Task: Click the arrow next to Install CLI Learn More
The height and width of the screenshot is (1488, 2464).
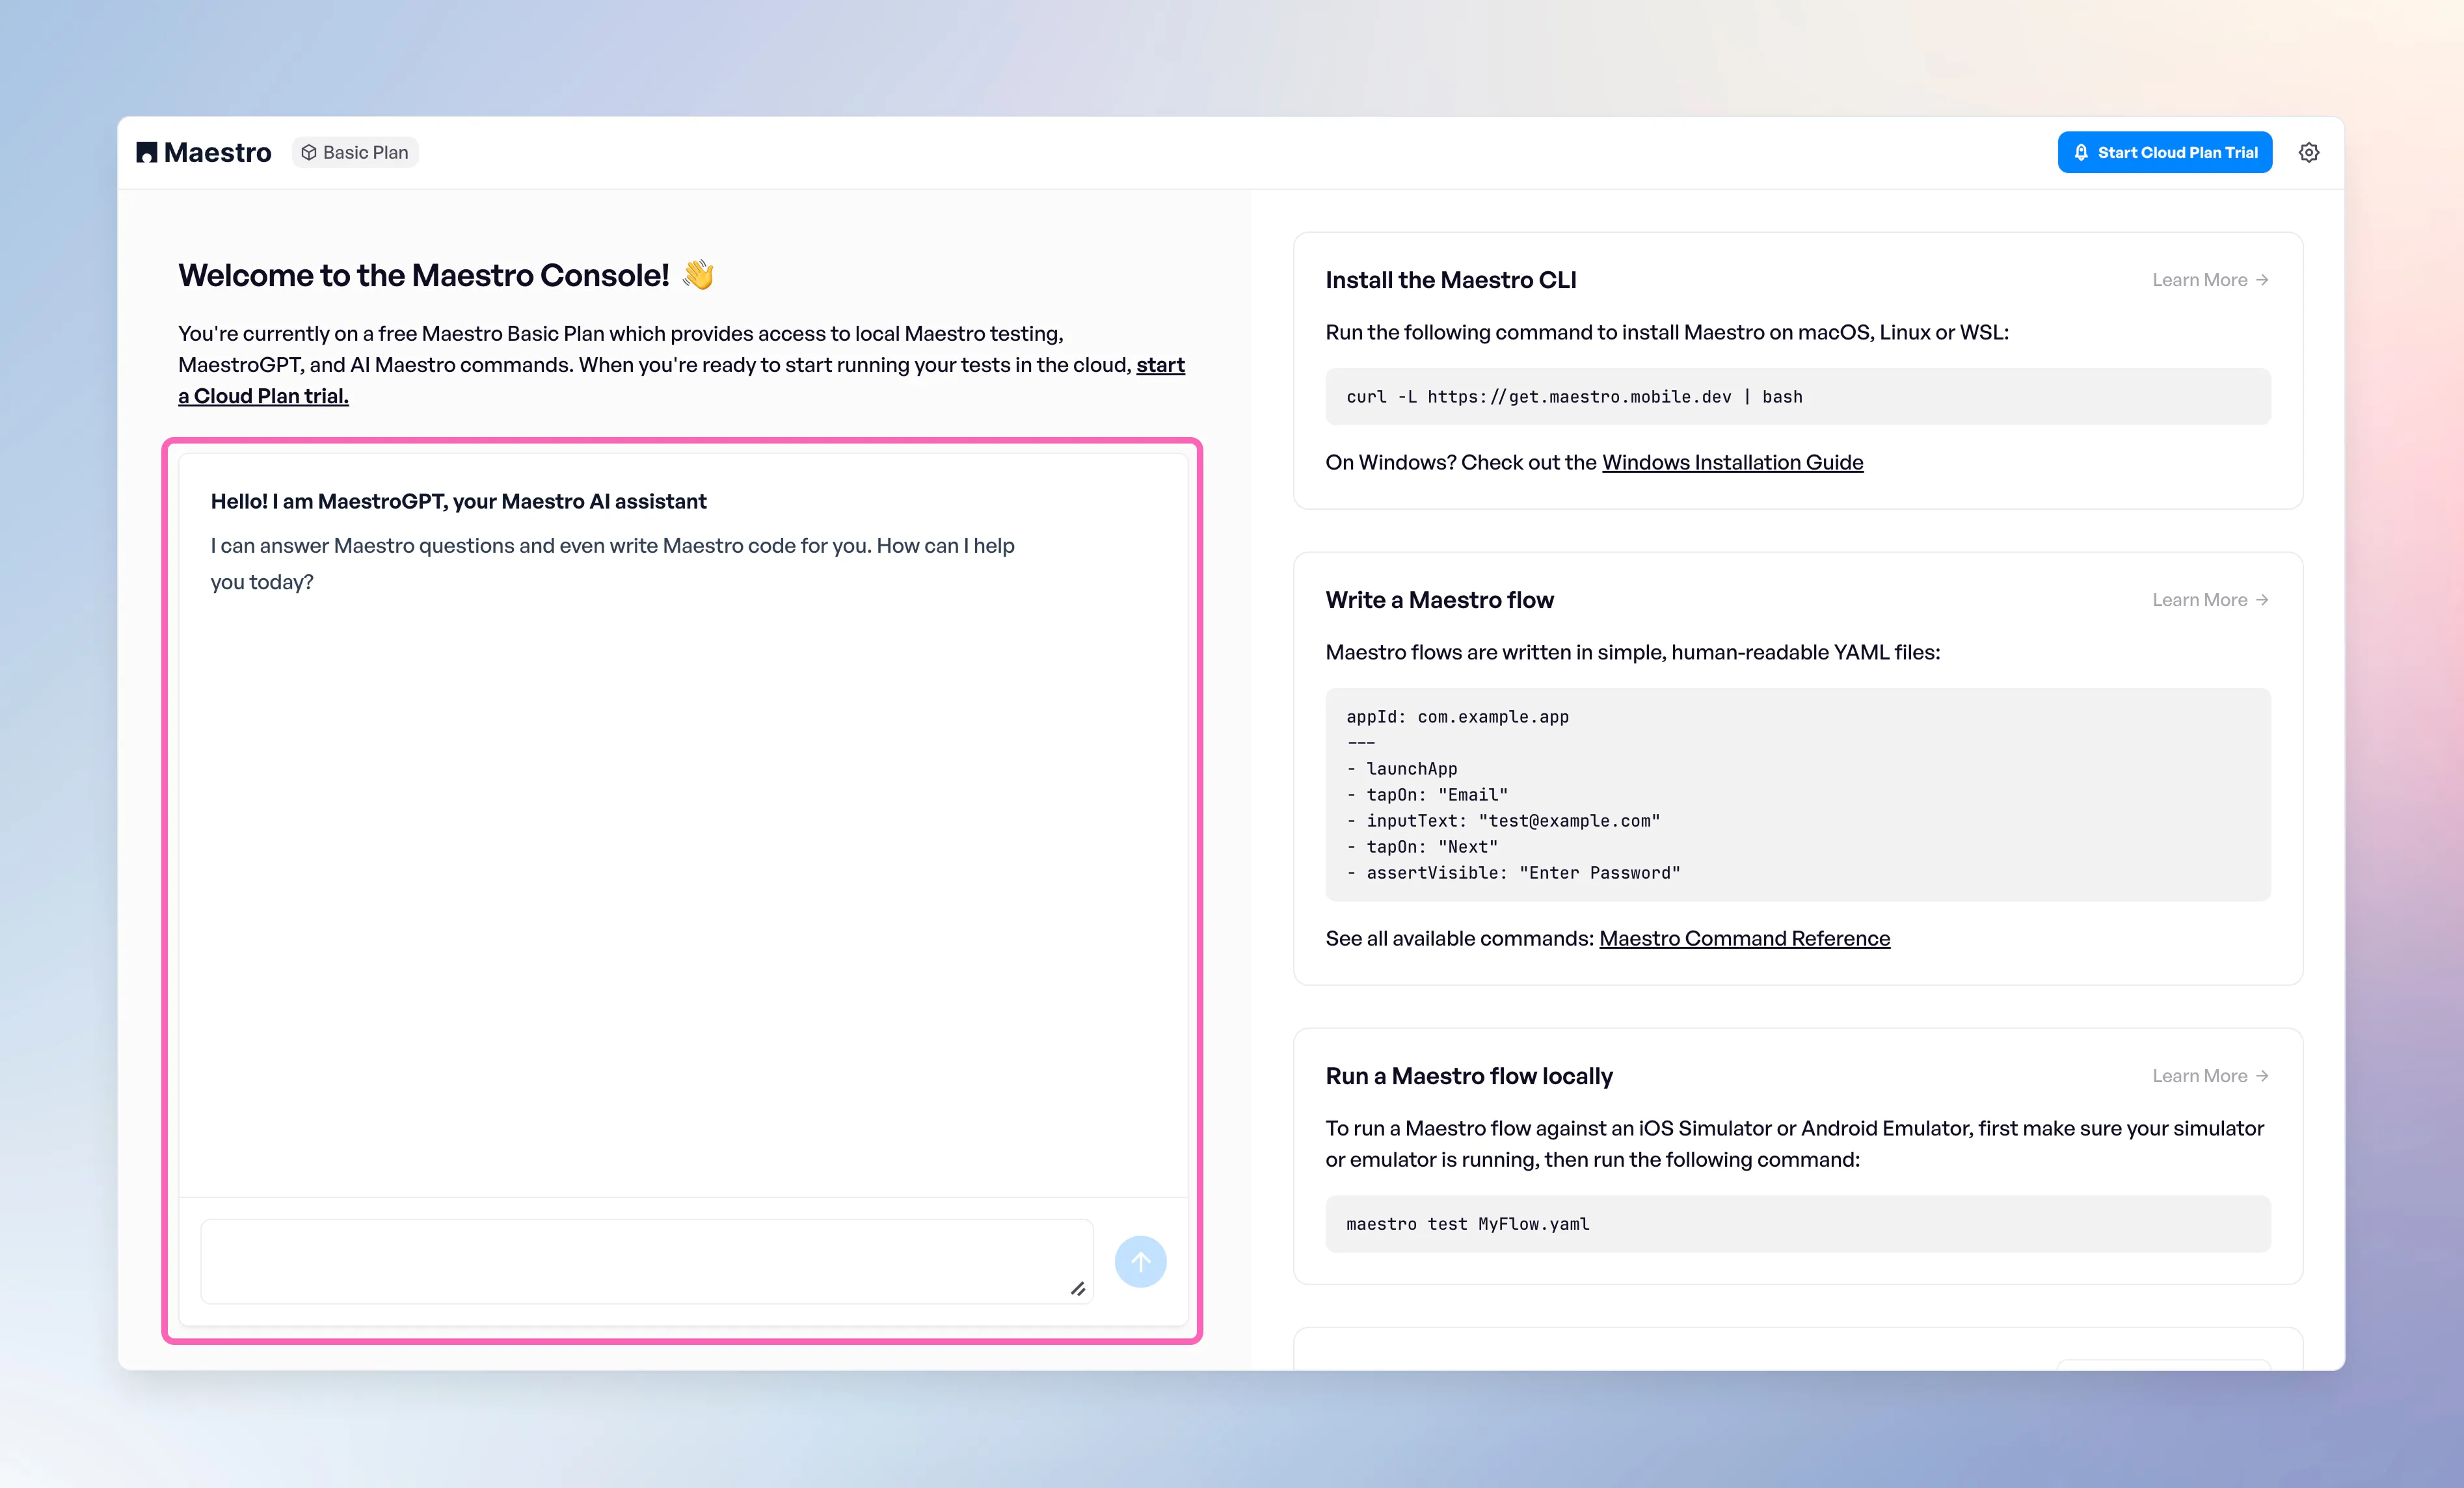Action: (x=2262, y=280)
